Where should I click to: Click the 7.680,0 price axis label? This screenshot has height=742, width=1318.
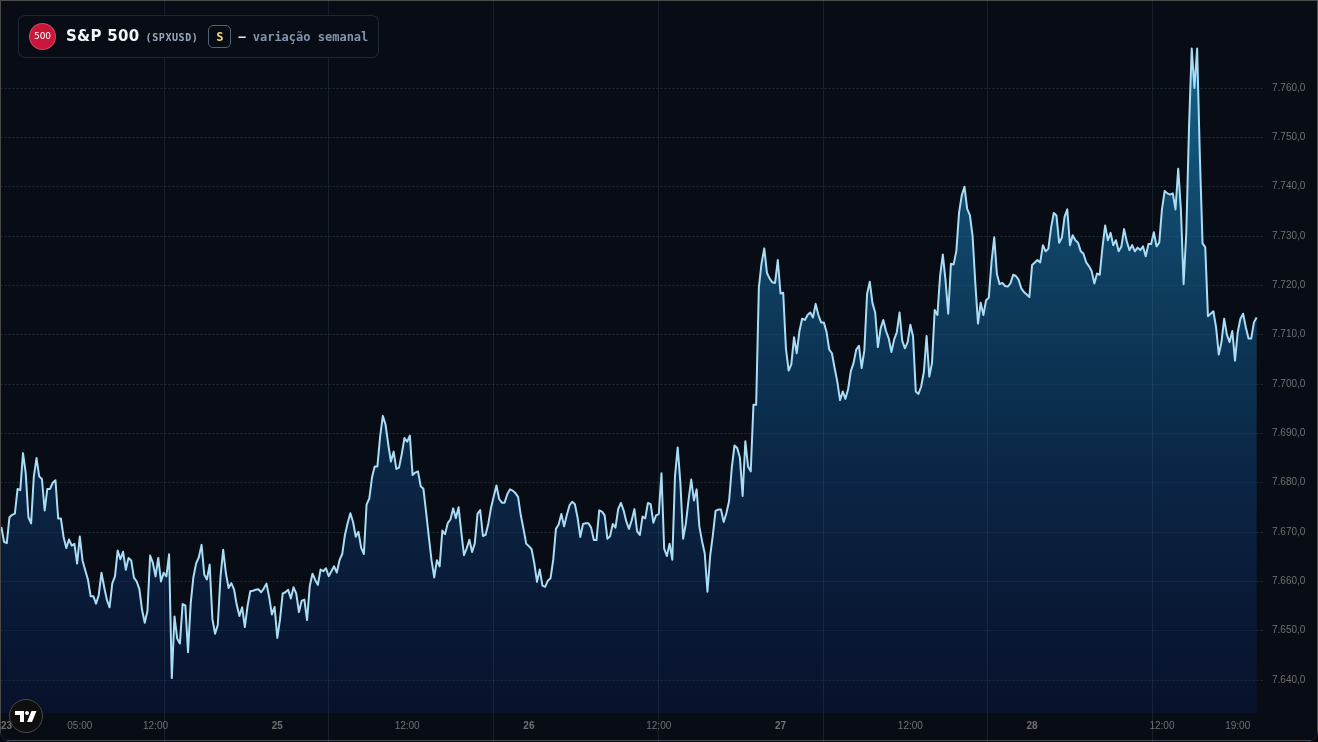tap(1289, 482)
